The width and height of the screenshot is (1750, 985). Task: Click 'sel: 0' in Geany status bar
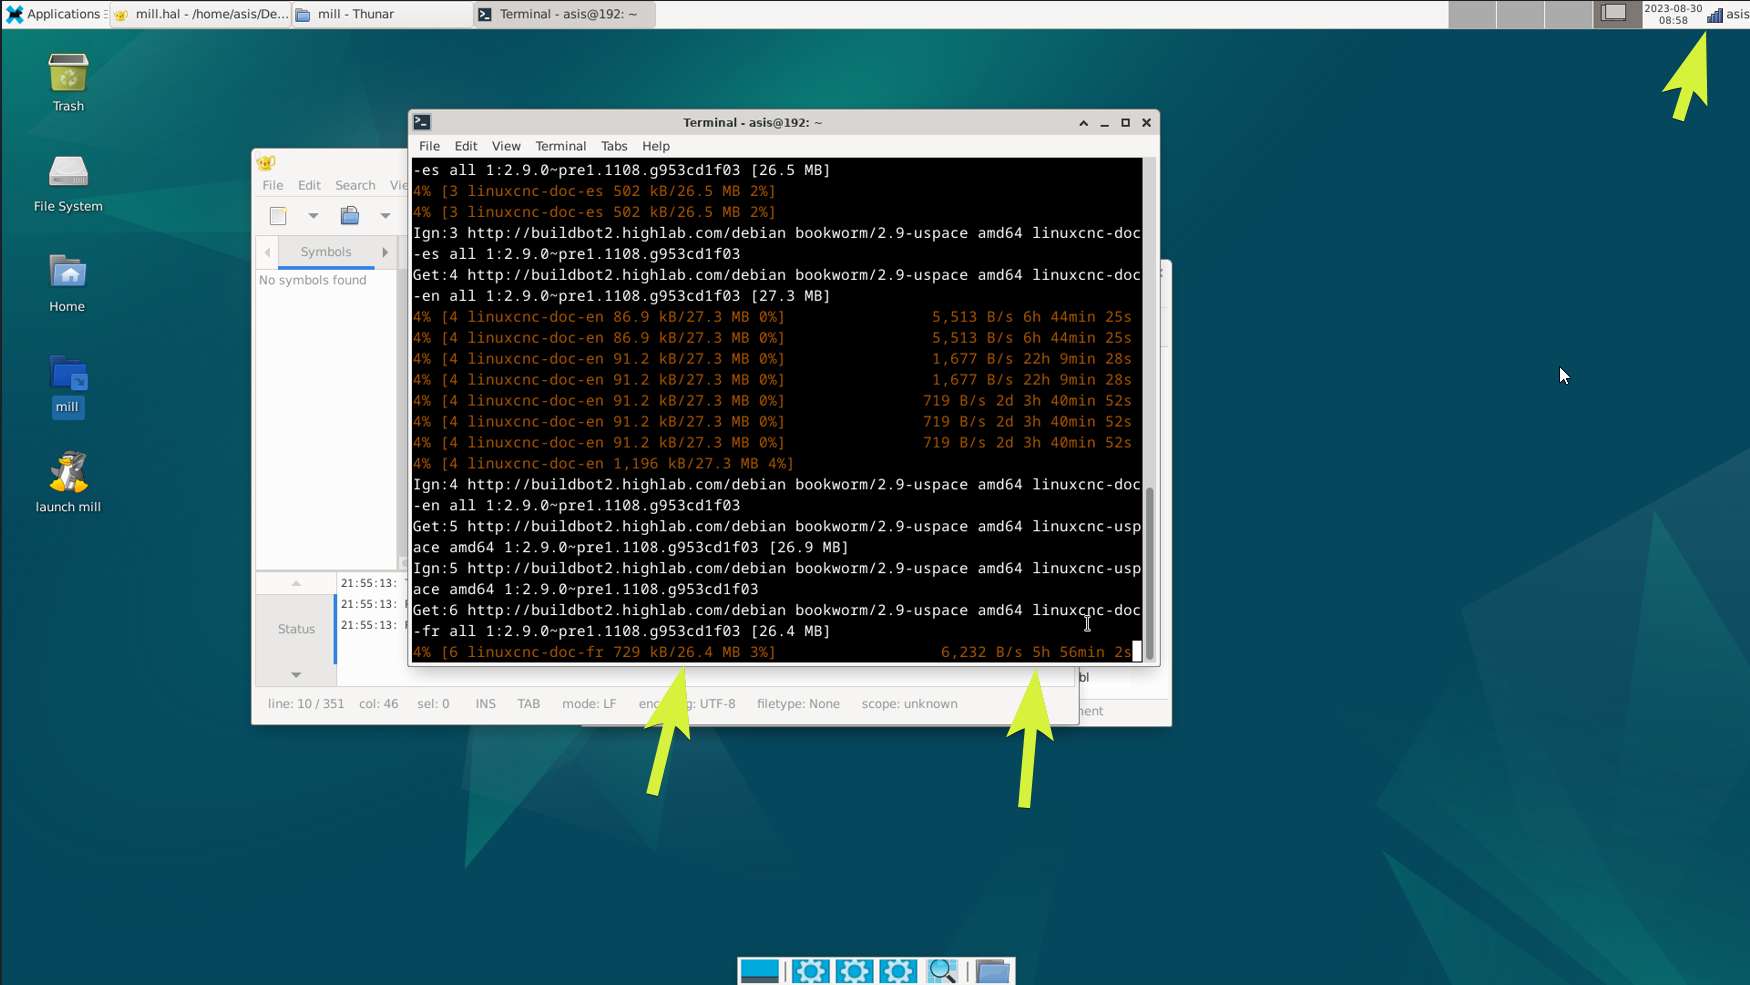(433, 704)
